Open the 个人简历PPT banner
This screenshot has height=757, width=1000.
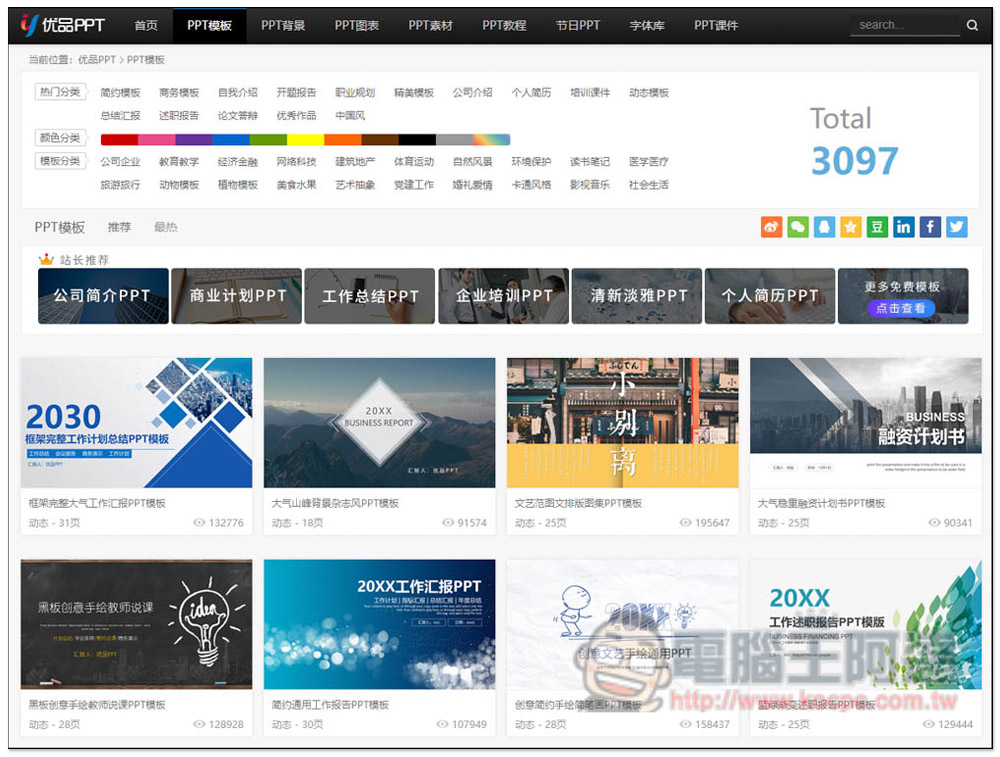coord(770,296)
